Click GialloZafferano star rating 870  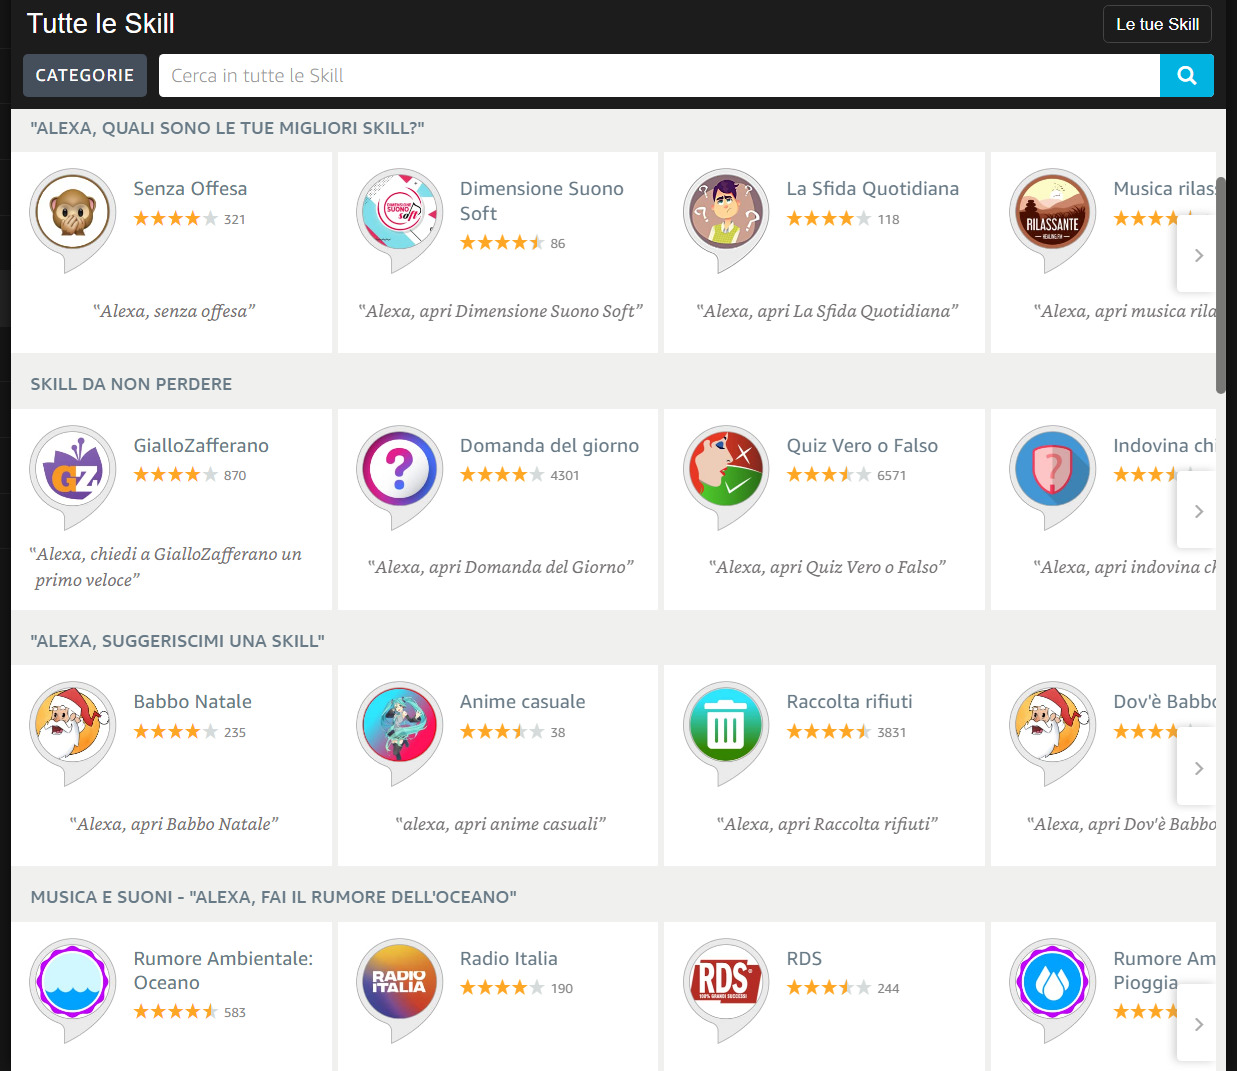(189, 475)
